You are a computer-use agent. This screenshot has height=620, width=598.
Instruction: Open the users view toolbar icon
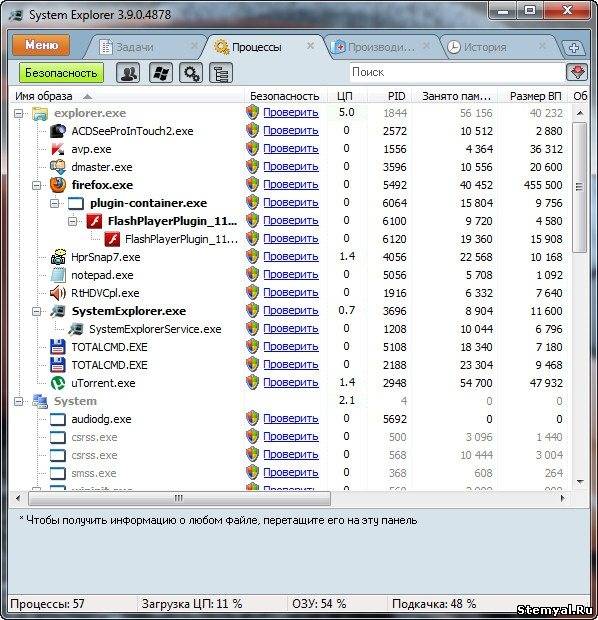128,73
